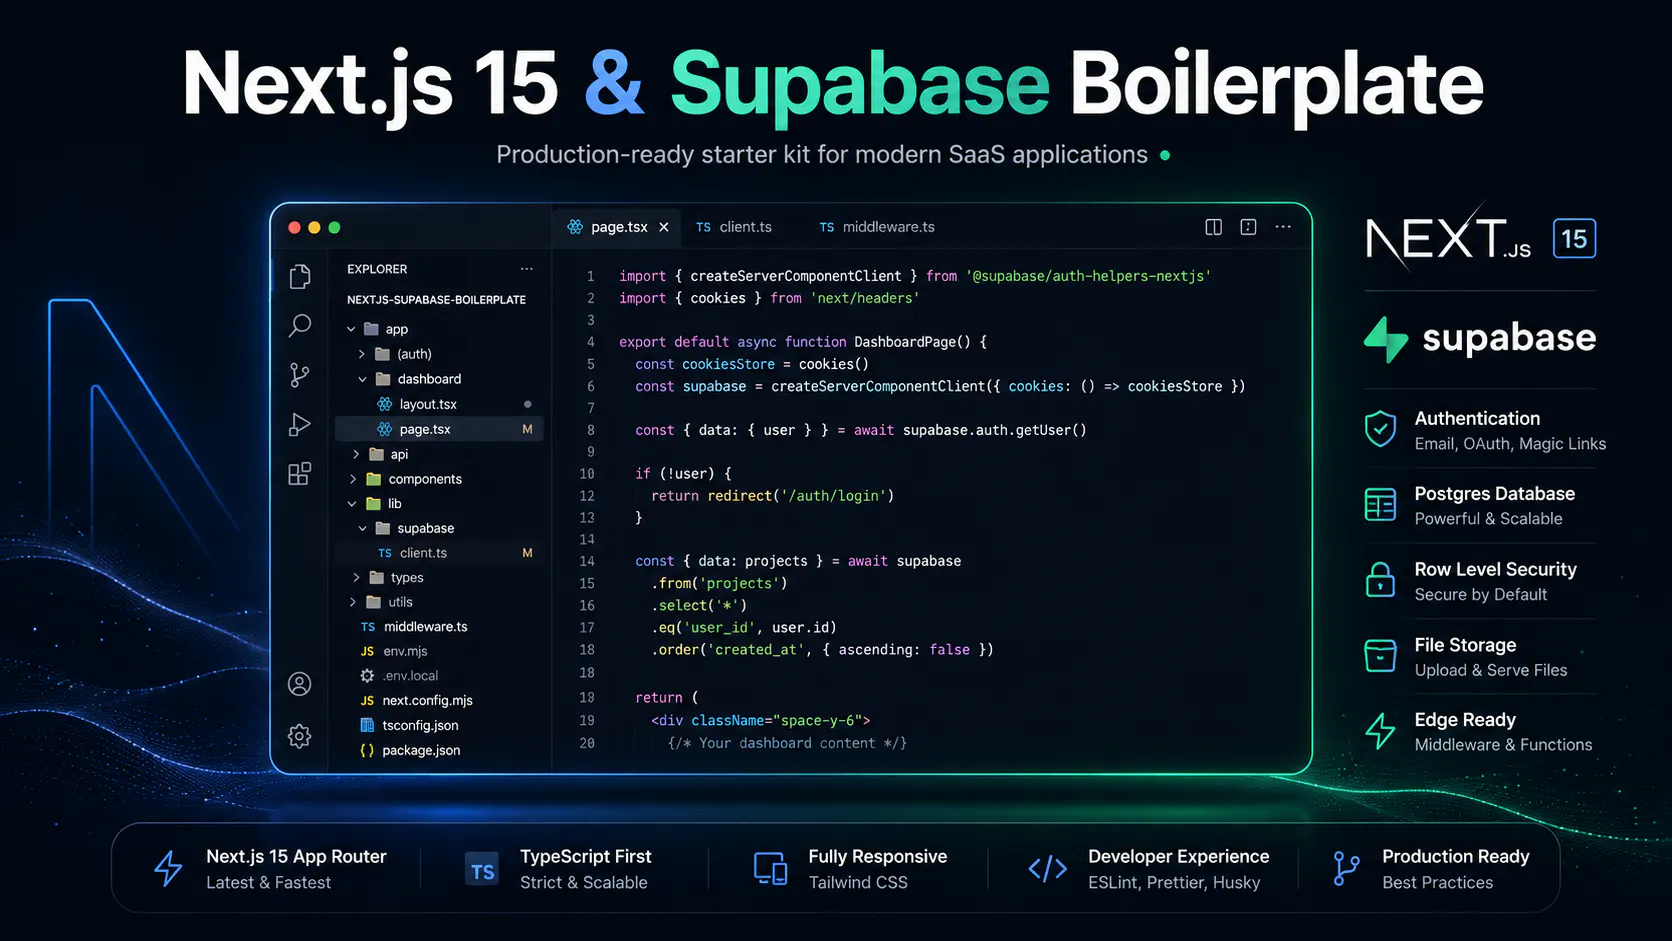Click the React icon on page.tsx tab
Screen dimensions: 1672x941
click(x=575, y=227)
